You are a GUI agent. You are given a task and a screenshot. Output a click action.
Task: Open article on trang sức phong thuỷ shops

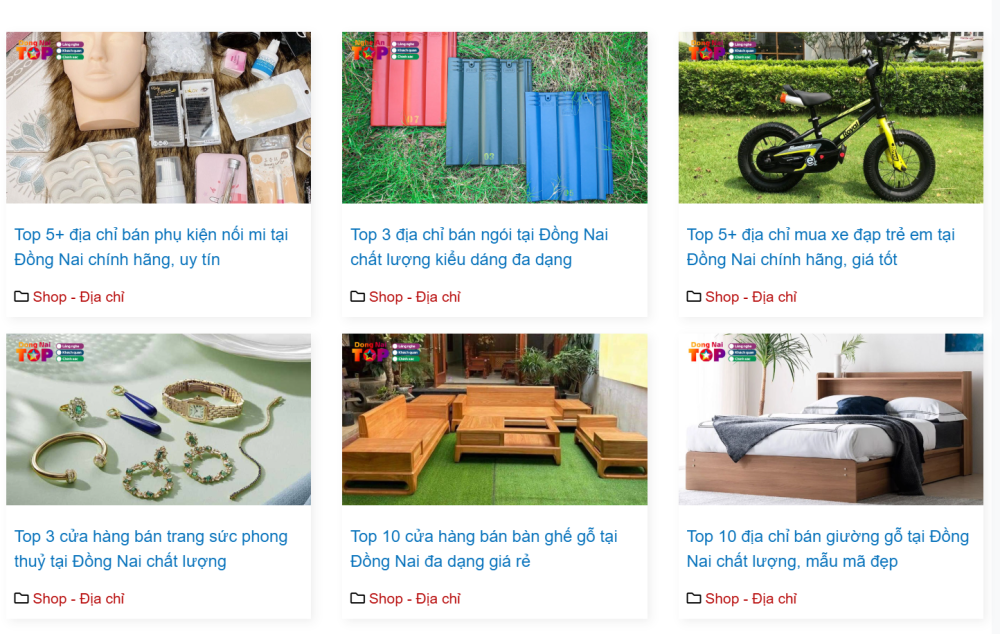151,549
